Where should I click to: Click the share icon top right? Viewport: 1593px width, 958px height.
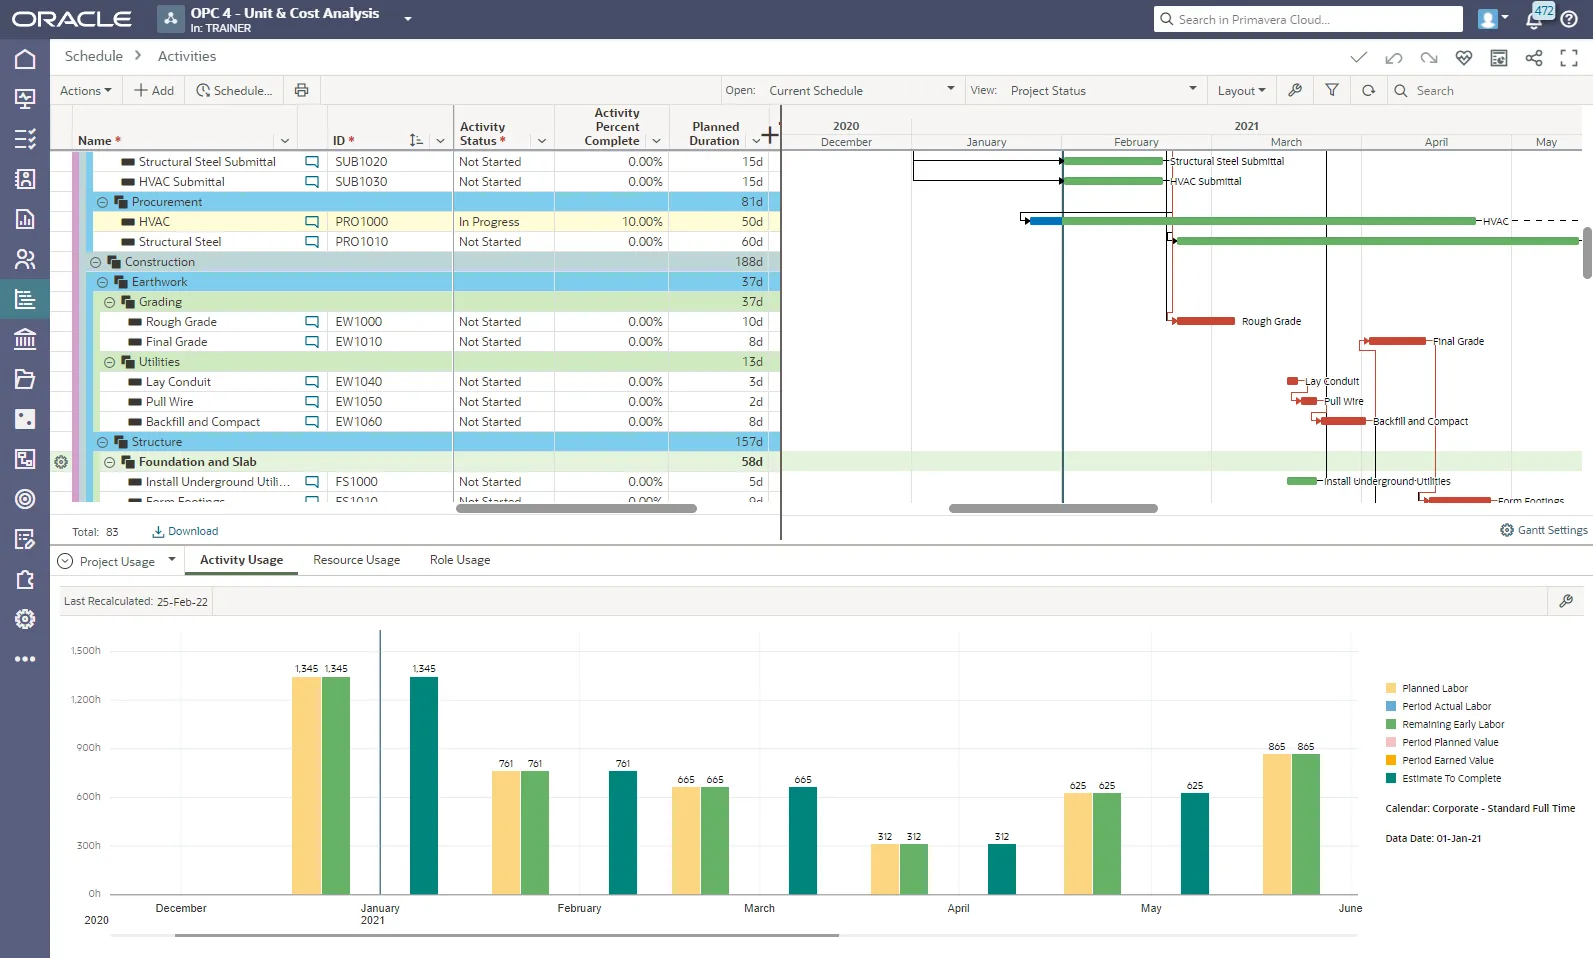coord(1534,58)
